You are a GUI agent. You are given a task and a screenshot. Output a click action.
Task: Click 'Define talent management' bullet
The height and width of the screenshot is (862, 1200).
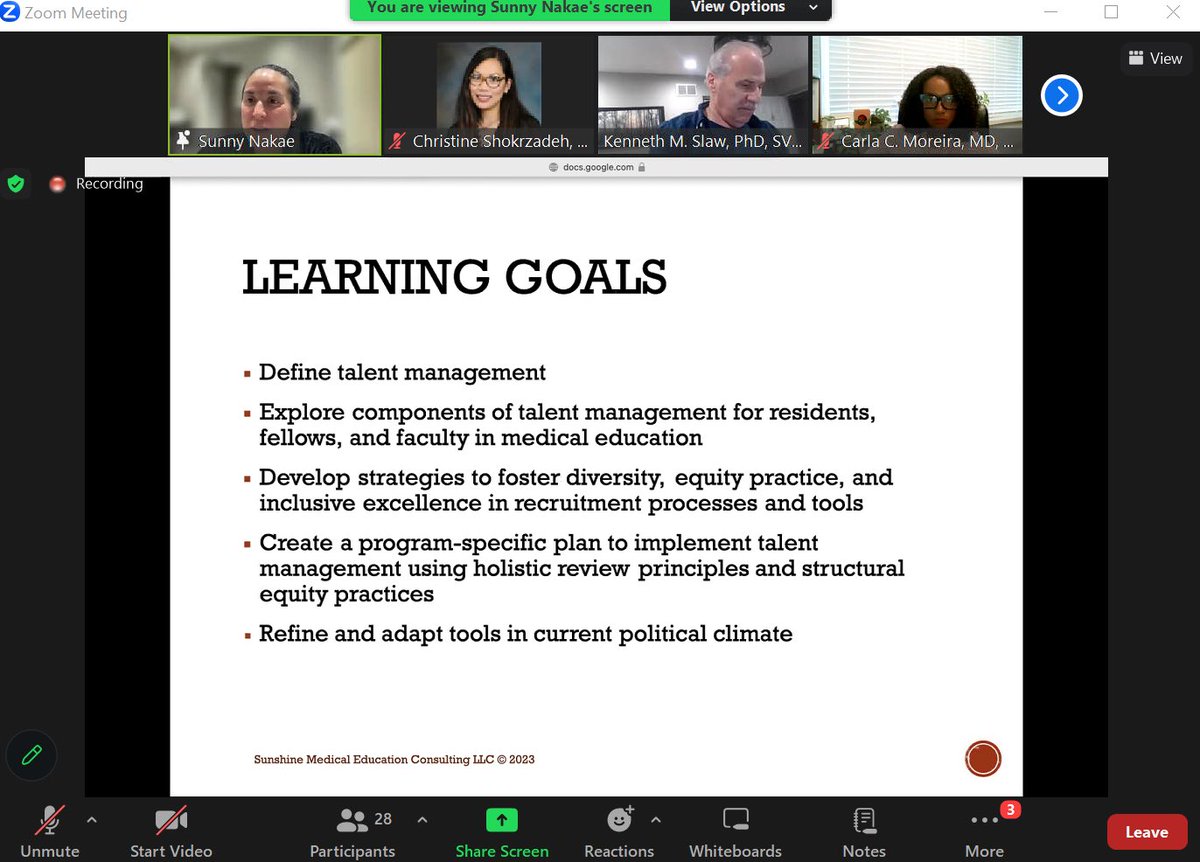pos(402,373)
